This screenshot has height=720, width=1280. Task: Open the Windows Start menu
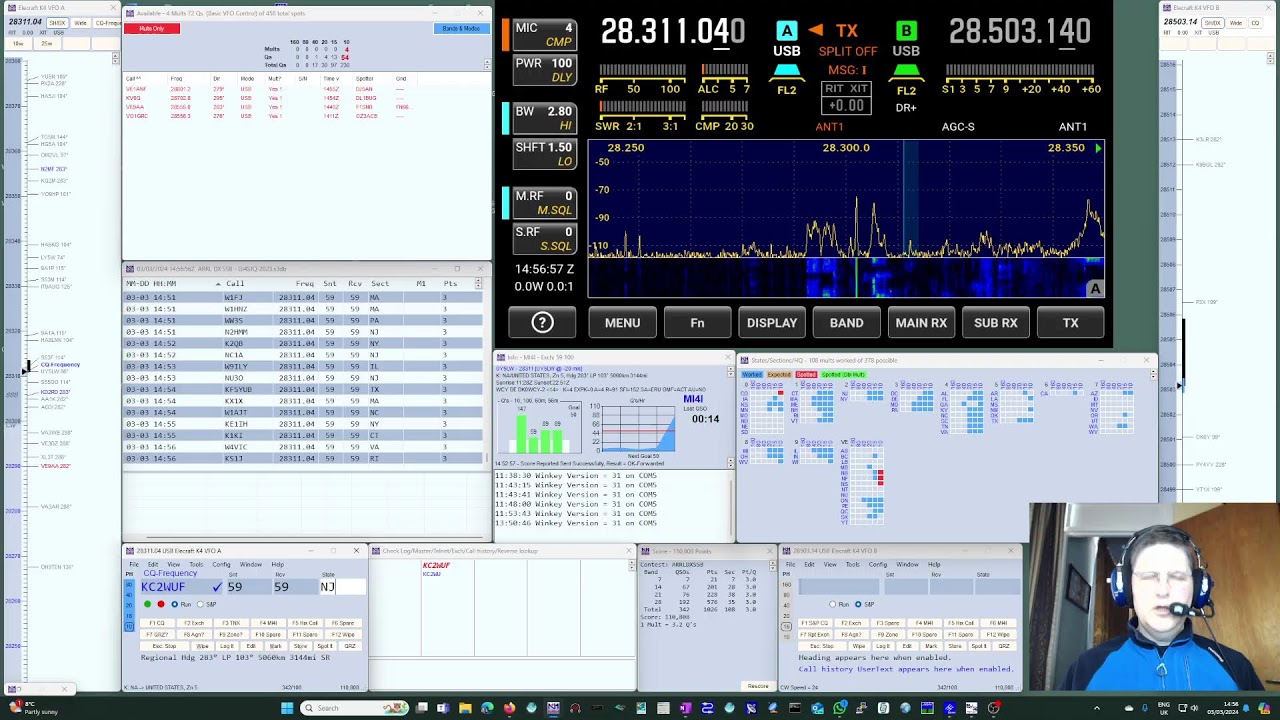(x=287, y=708)
